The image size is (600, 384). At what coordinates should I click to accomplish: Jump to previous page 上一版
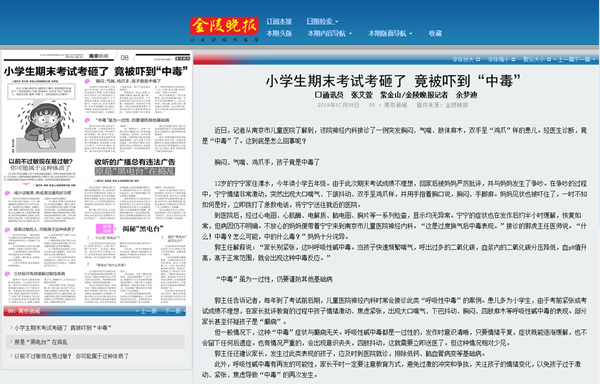tap(148, 311)
